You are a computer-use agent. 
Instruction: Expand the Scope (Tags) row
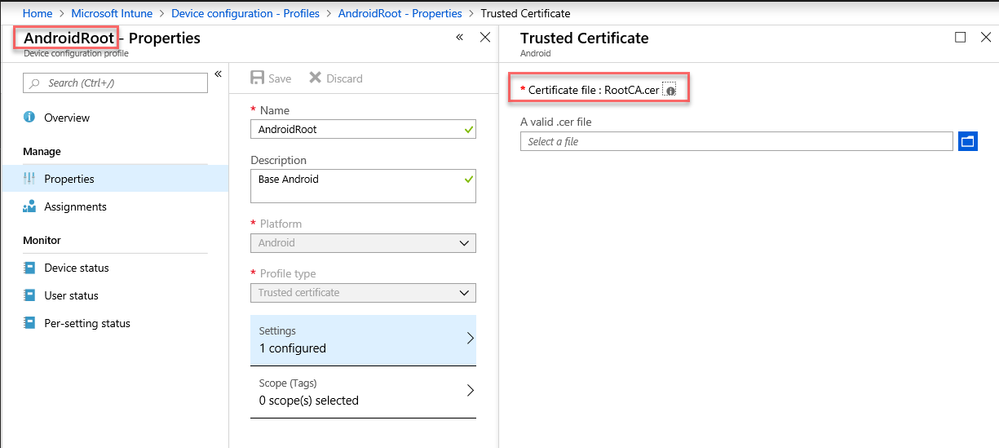pyautogui.click(x=363, y=392)
